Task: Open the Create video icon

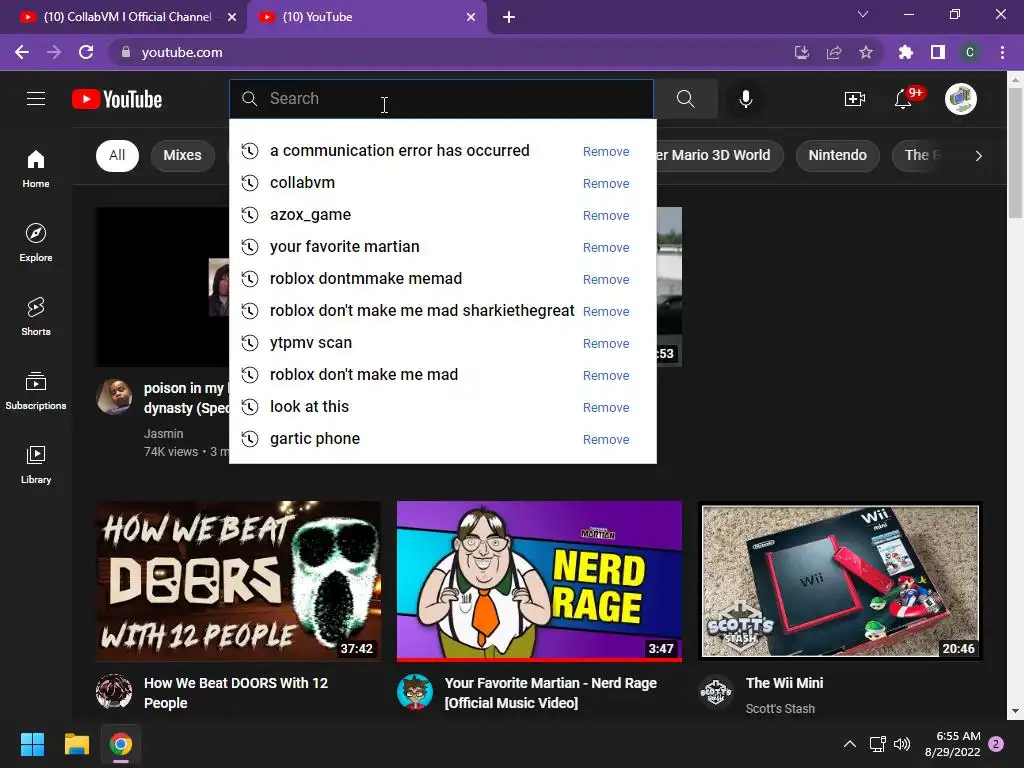Action: [854, 99]
